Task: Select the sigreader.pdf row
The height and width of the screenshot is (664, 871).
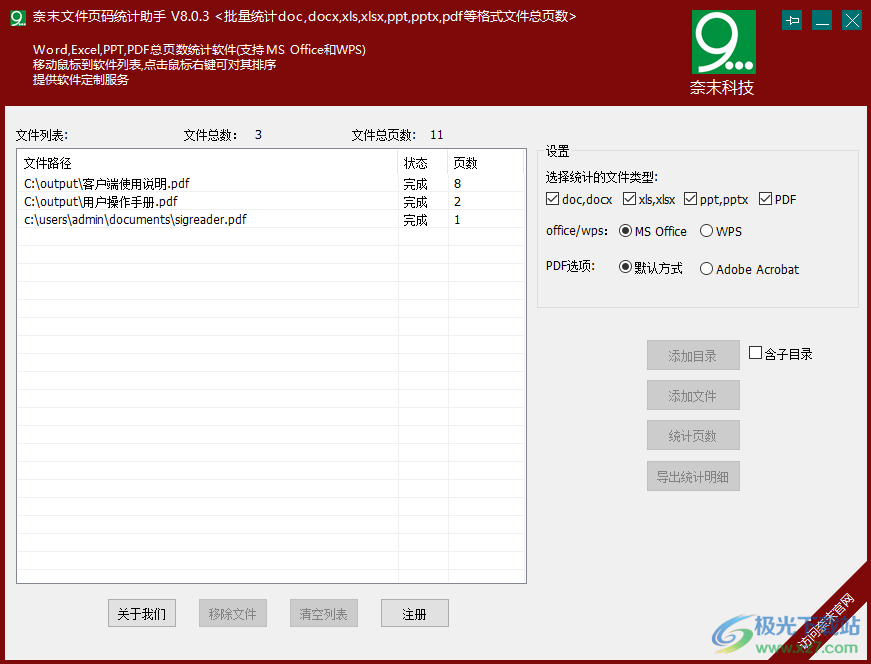Action: point(271,219)
